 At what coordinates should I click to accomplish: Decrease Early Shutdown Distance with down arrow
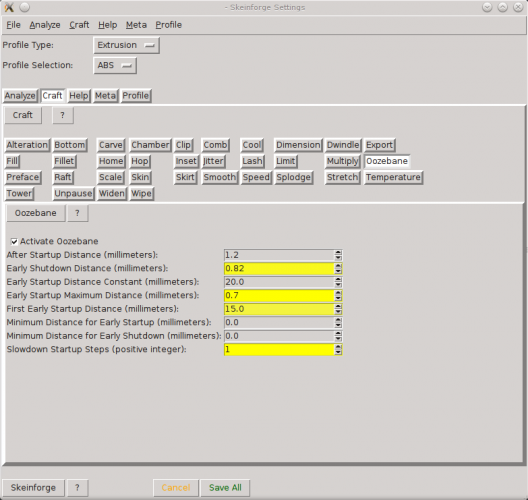(x=338, y=271)
